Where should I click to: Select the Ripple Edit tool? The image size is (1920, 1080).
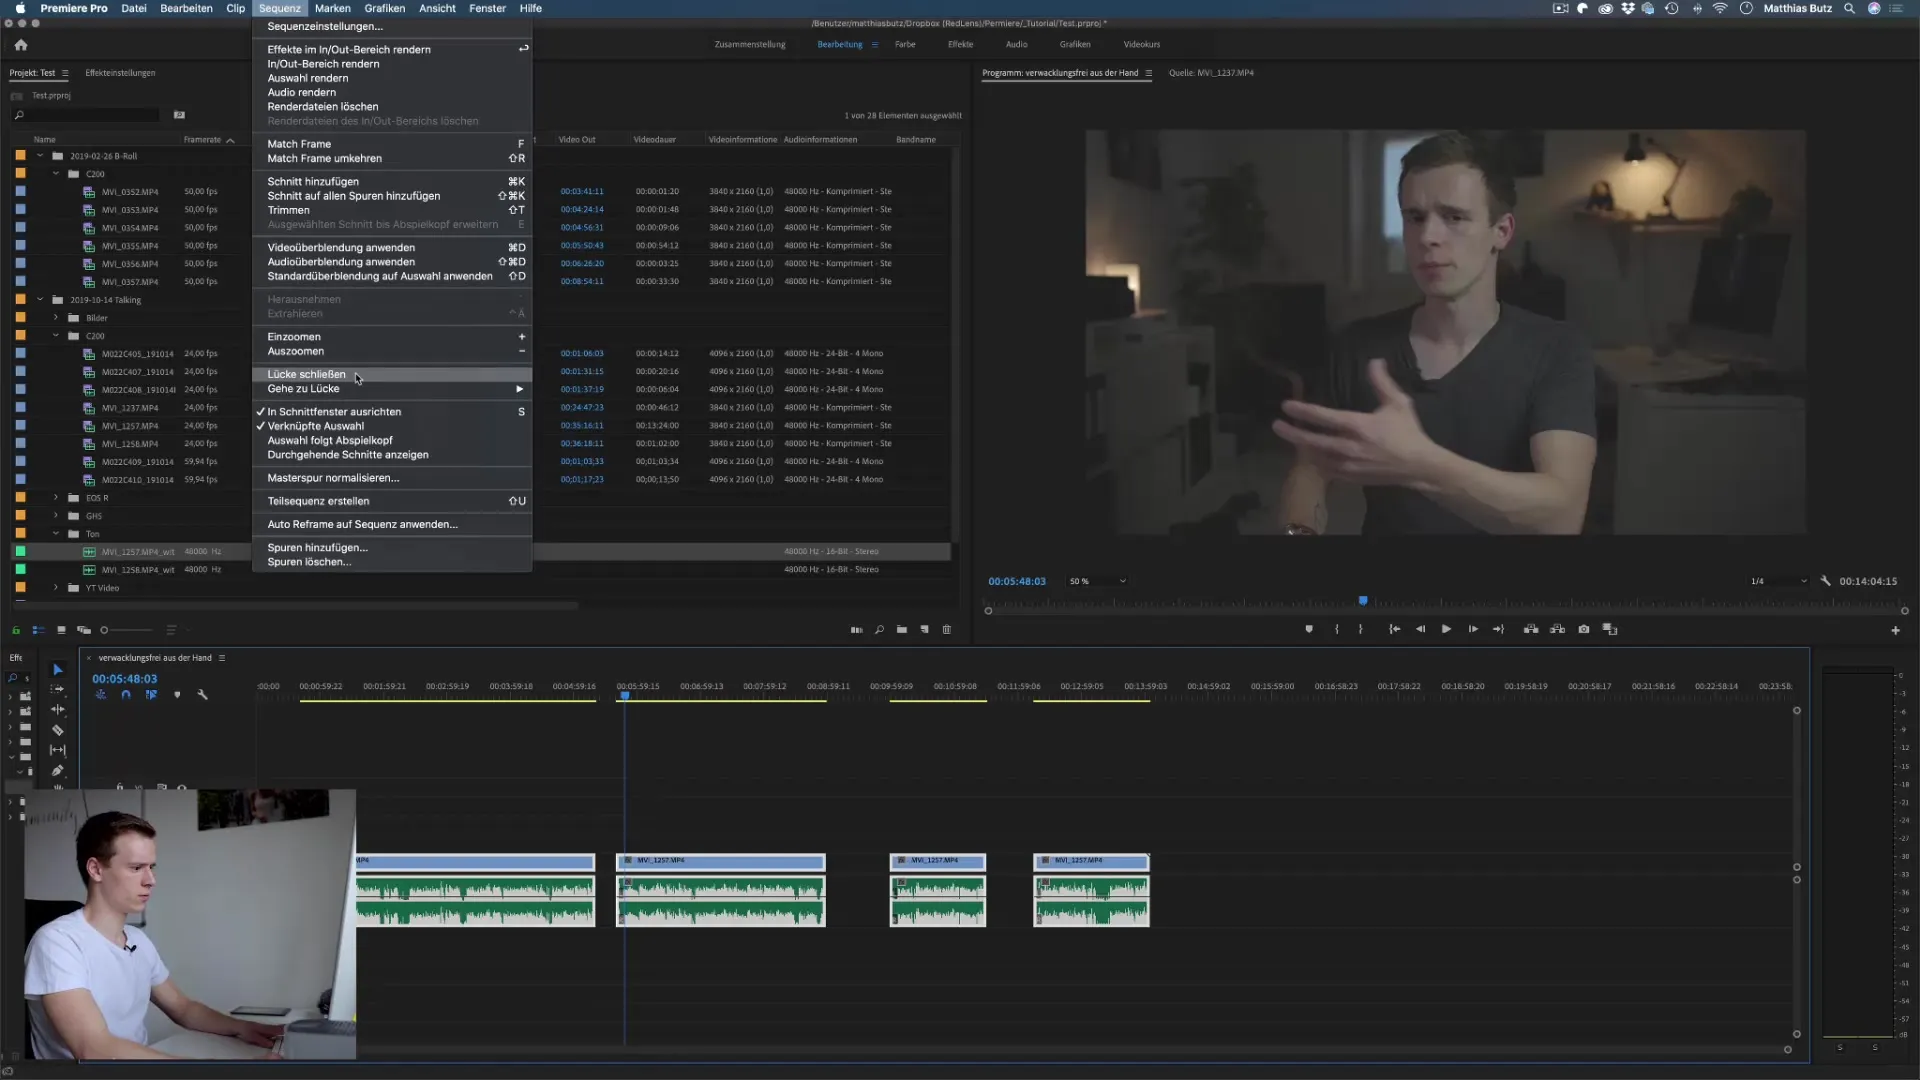(58, 709)
